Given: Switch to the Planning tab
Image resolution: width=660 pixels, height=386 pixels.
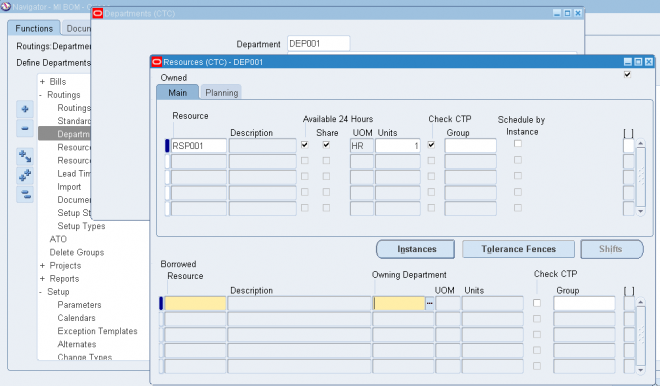Looking at the screenshot, I should 221,93.
